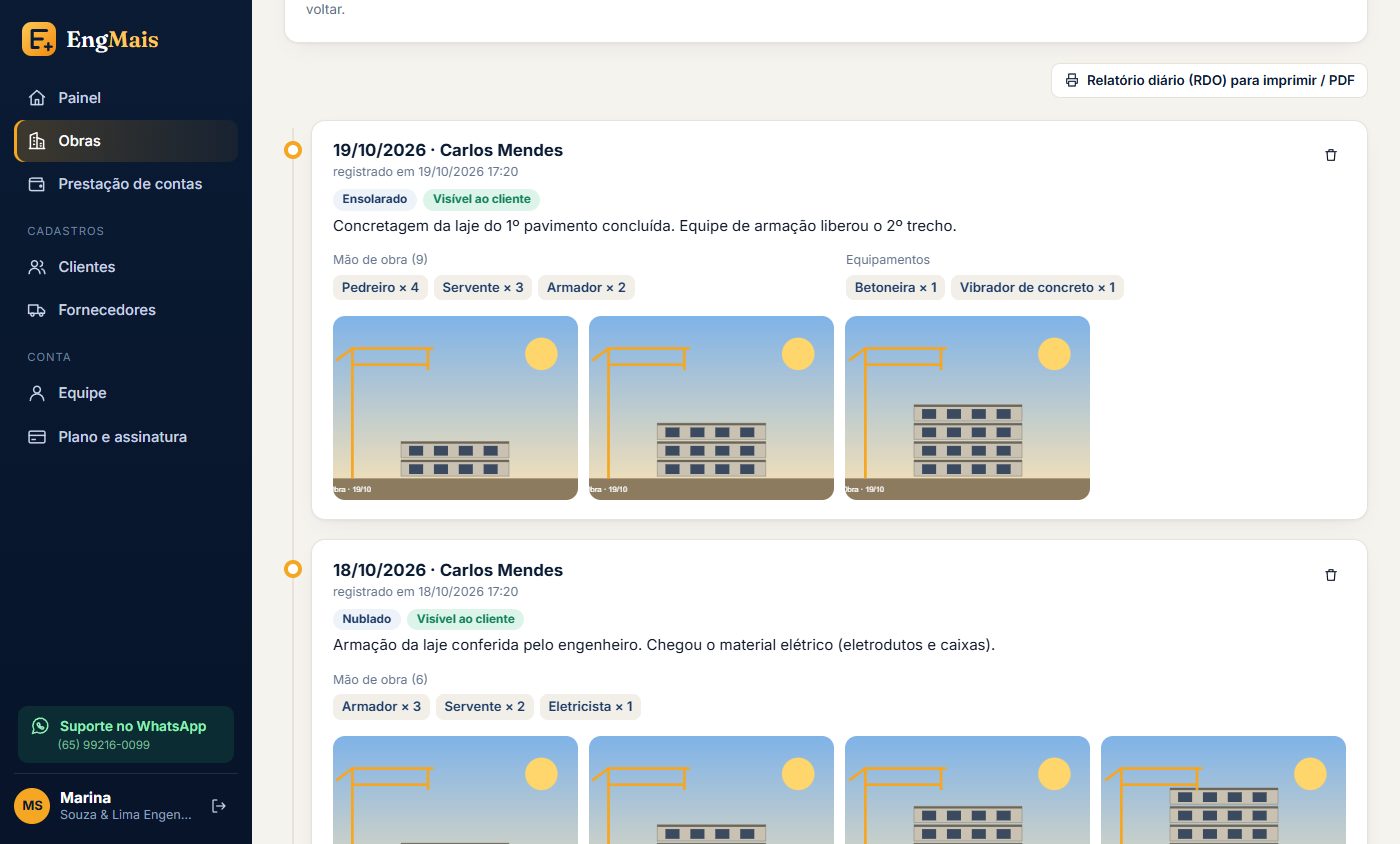Click the MS user avatar
Viewport: 1400px width, 844px height.
click(32, 806)
